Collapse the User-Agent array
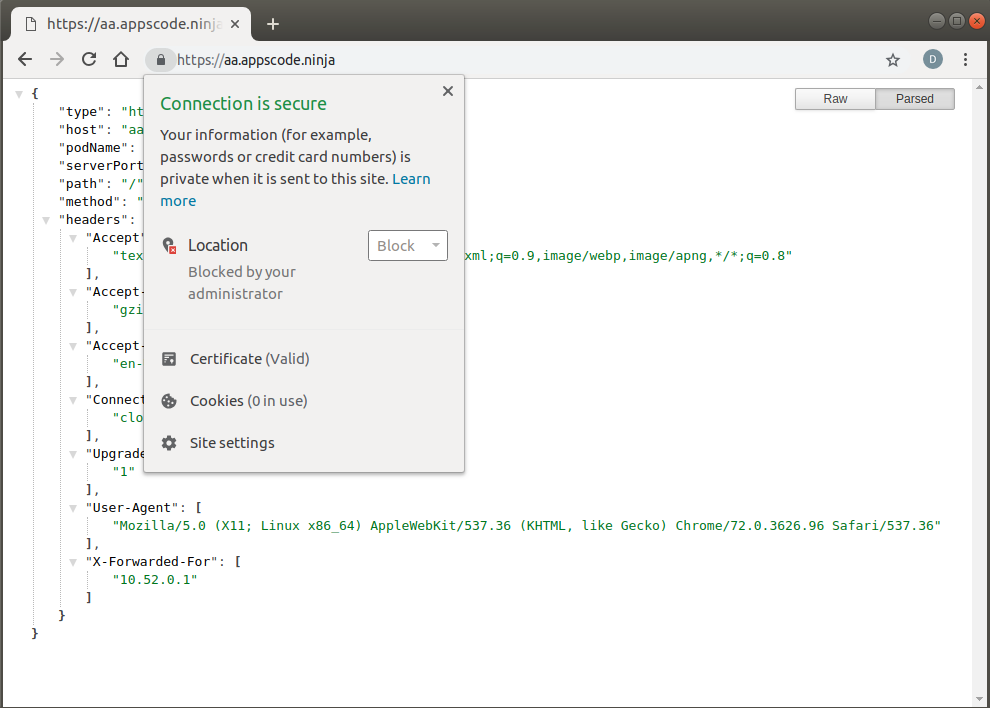The image size is (990, 708). [x=73, y=508]
